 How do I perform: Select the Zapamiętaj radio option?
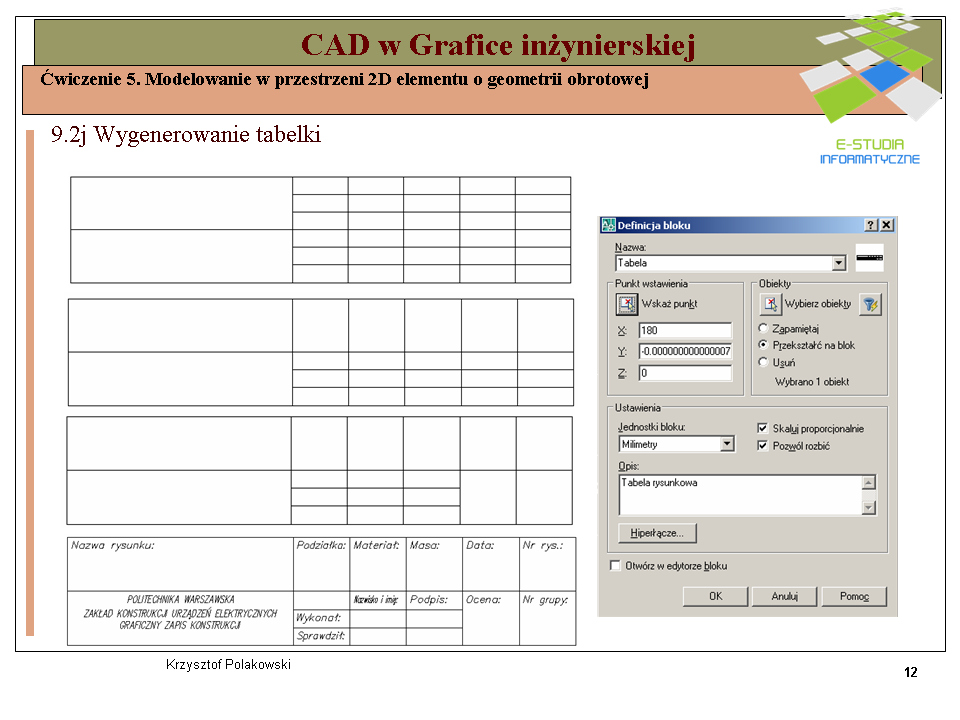[763, 329]
